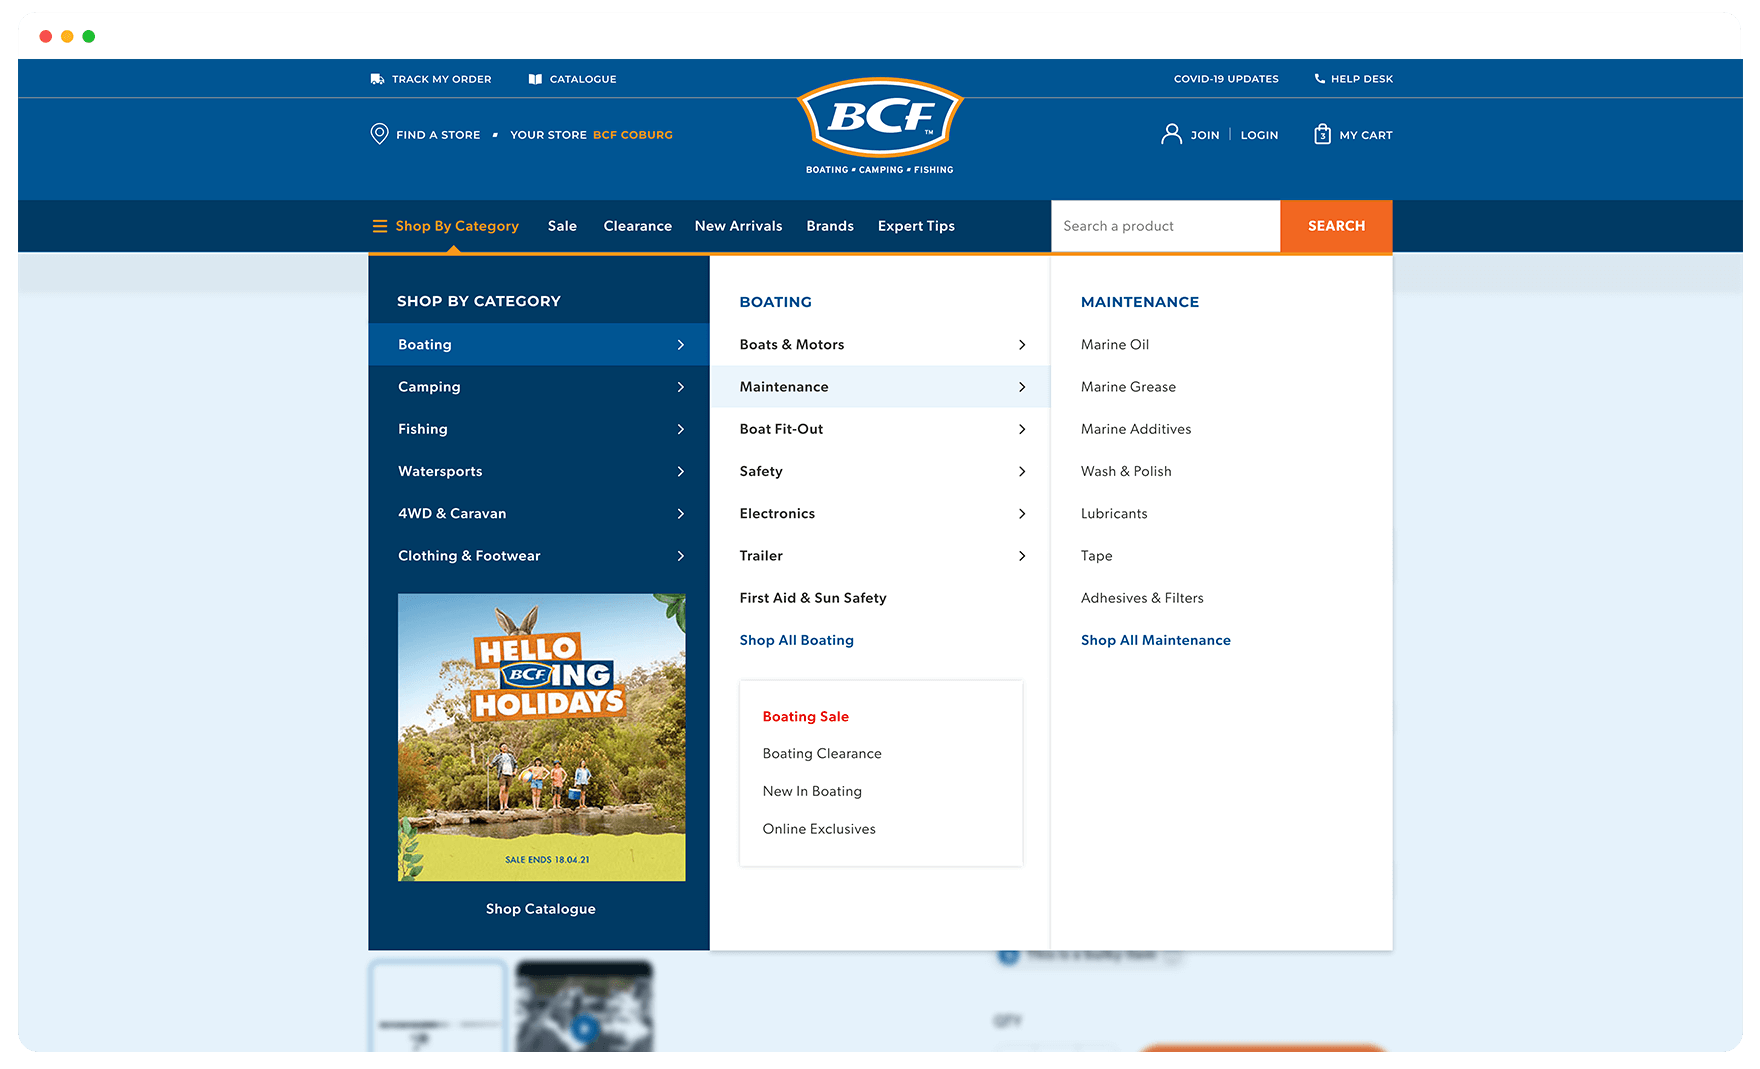The image size is (1760, 1069).
Task: Click the Login link
Action: [1260, 135]
